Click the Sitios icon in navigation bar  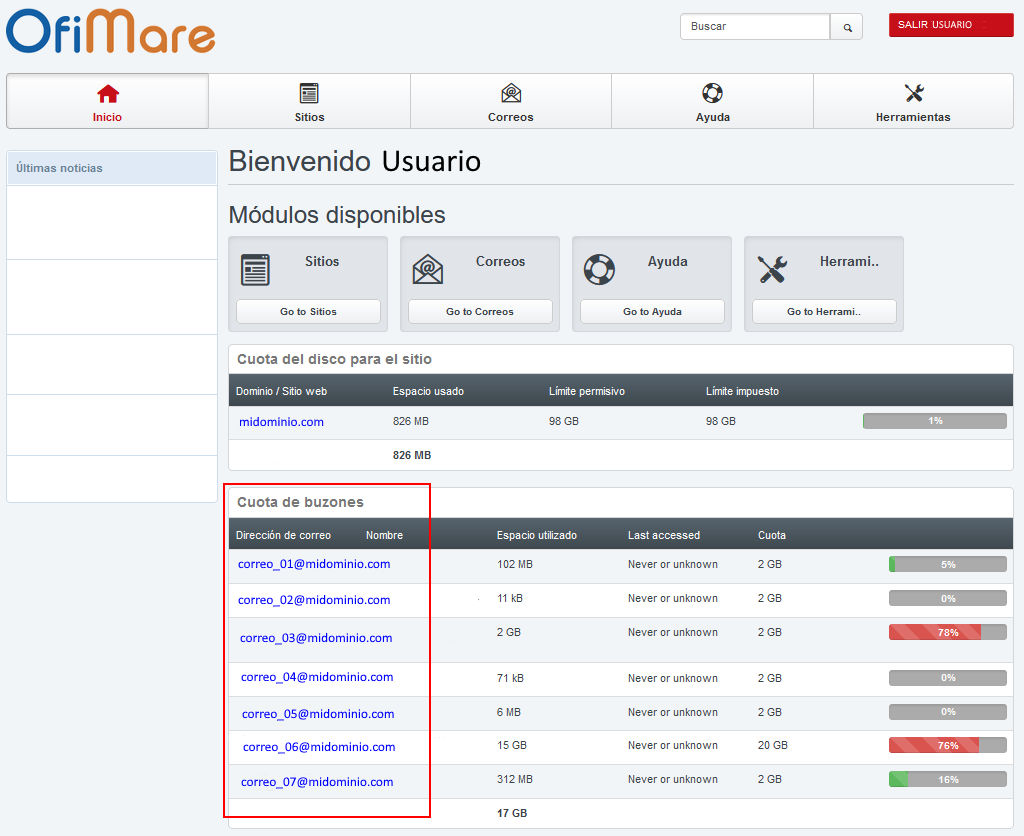(309, 93)
